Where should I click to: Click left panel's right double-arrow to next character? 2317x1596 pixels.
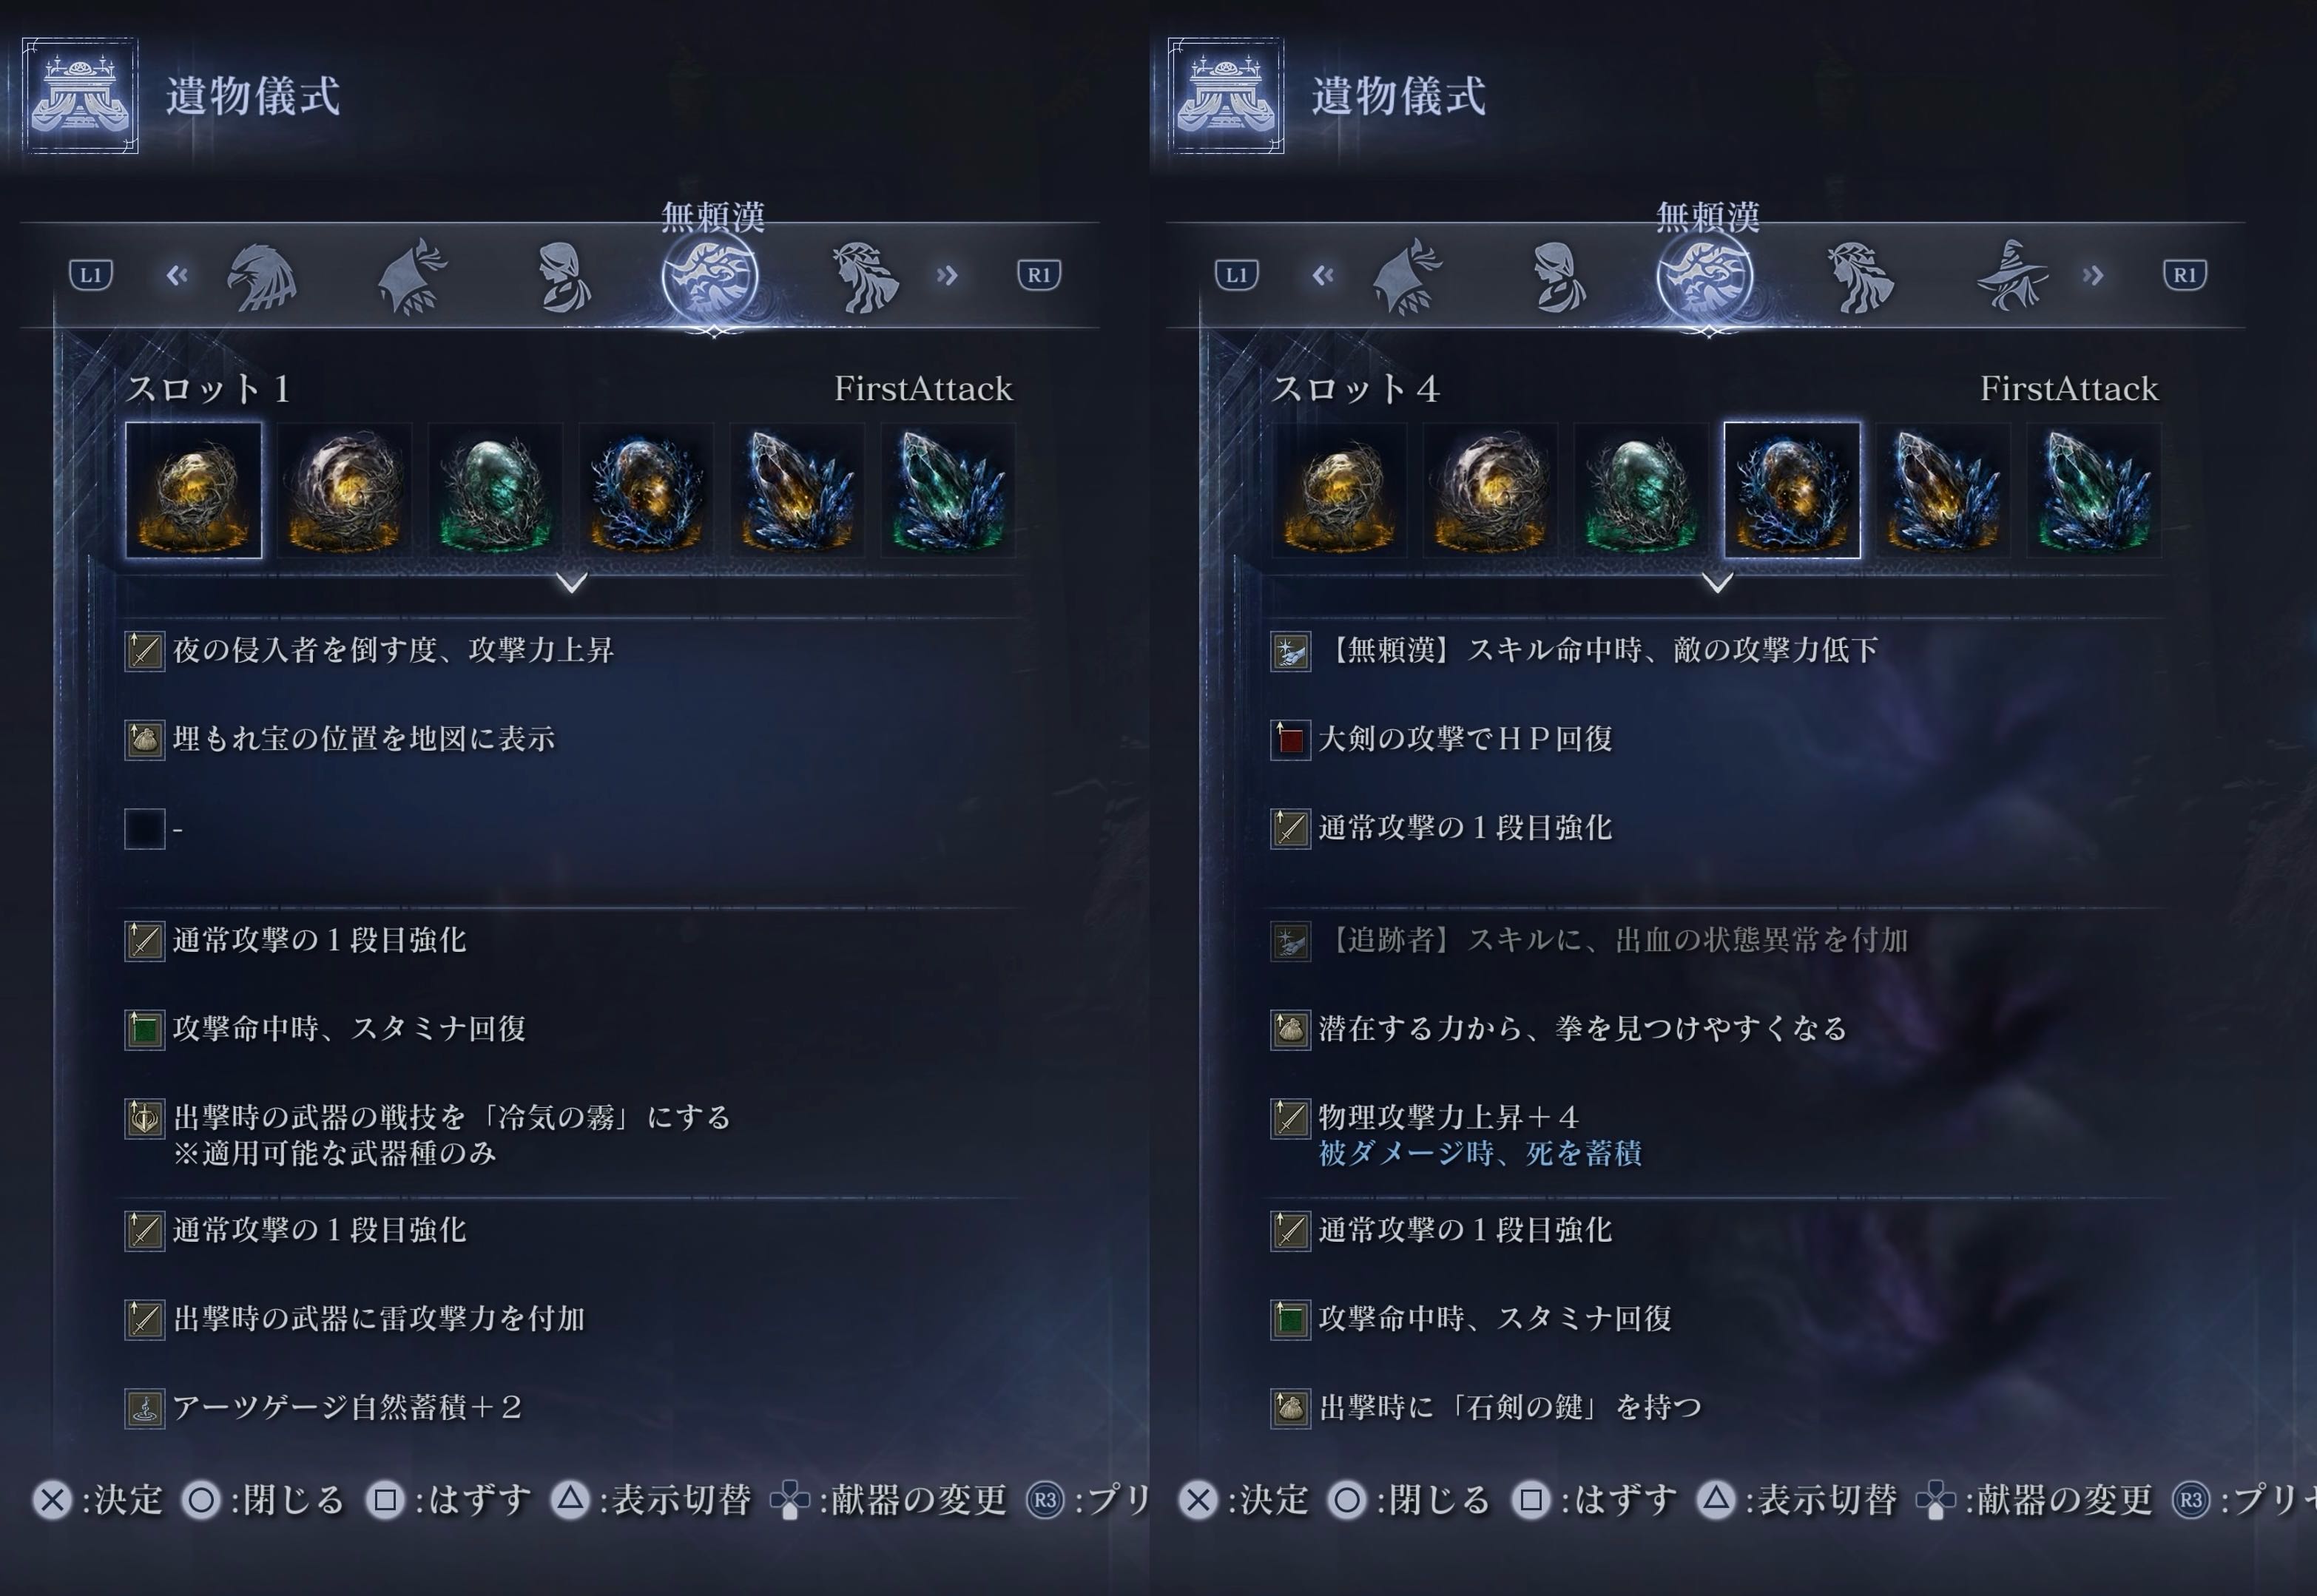tap(947, 275)
